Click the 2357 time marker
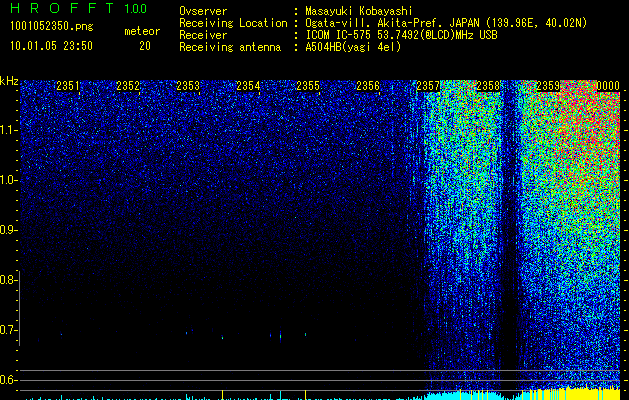This screenshot has width=629, height=400. click(428, 86)
